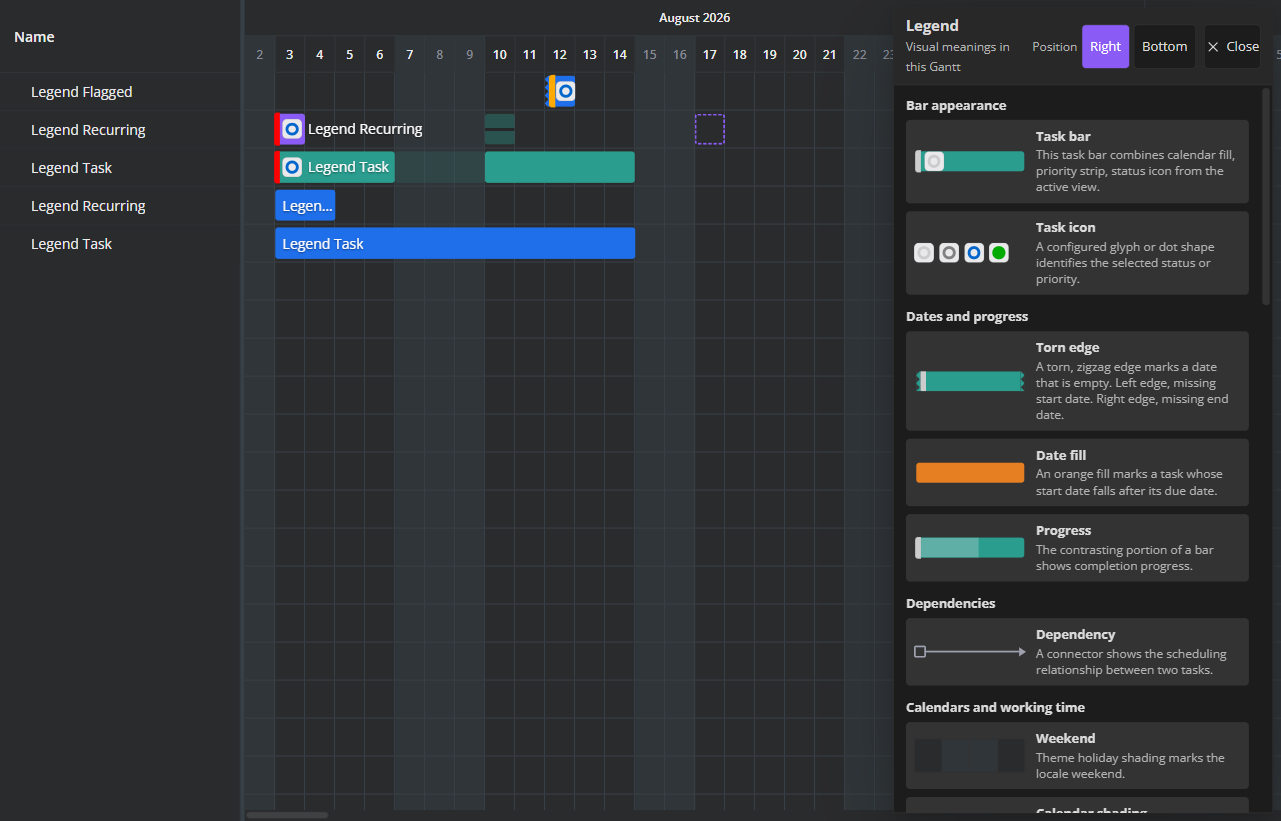Select the Legend Flagged row
This screenshot has width=1281, height=821.
(120, 92)
